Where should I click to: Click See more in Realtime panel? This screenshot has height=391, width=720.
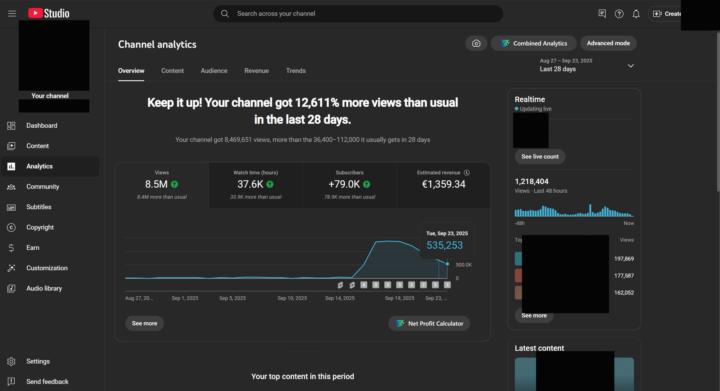tap(534, 316)
